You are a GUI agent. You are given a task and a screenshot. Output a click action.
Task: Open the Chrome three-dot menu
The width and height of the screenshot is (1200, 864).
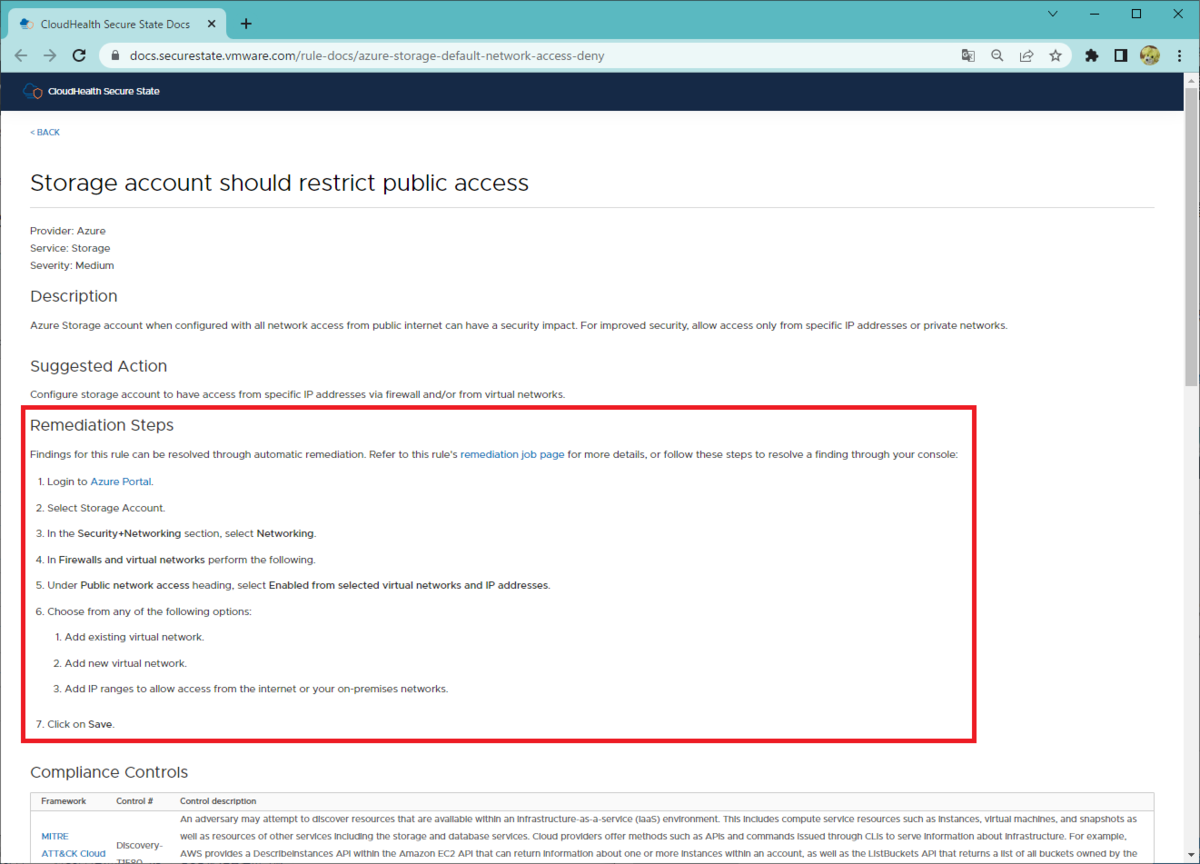(1180, 56)
